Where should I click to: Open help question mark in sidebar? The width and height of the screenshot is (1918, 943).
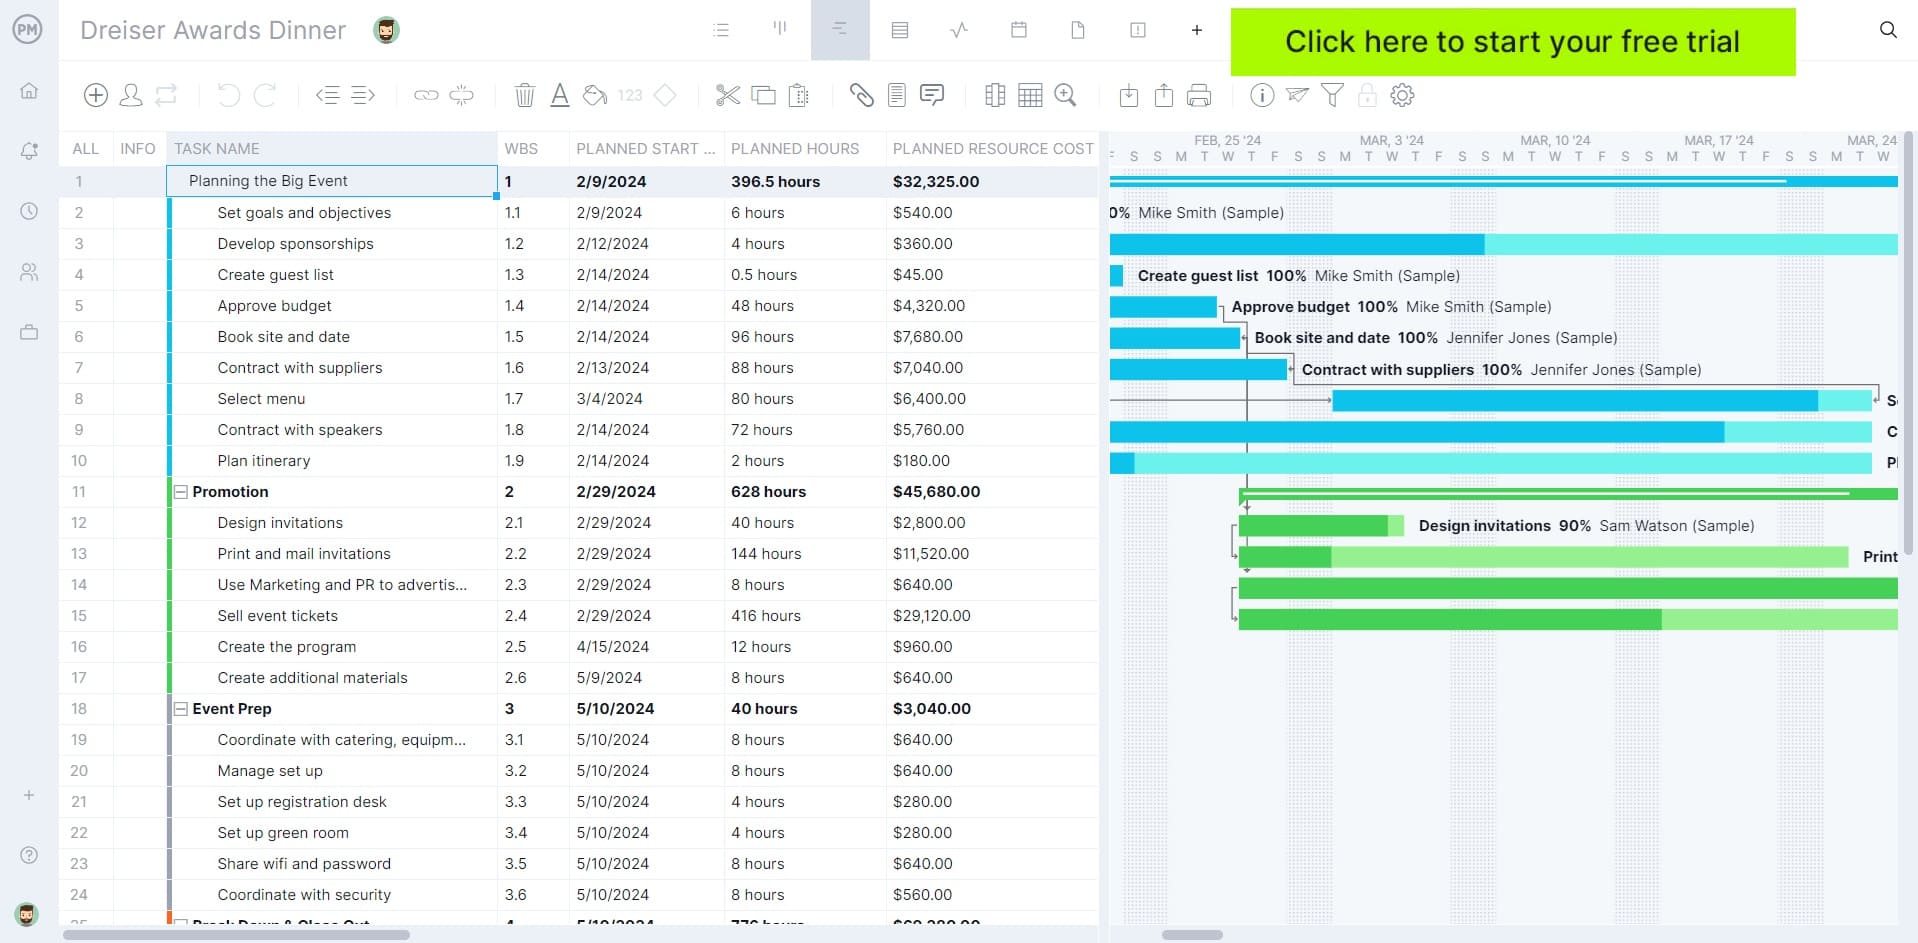click(x=29, y=855)
